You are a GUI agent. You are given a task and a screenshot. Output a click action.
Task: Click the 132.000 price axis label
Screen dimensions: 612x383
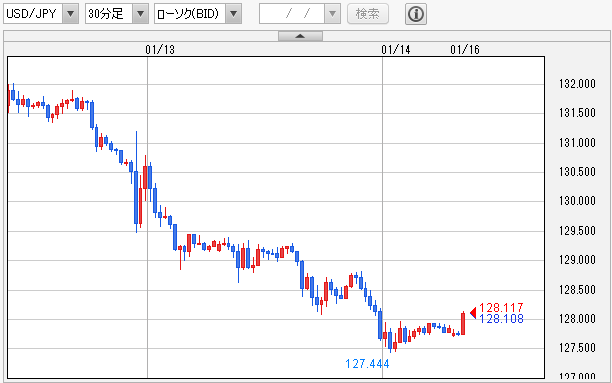pos(577,84)
